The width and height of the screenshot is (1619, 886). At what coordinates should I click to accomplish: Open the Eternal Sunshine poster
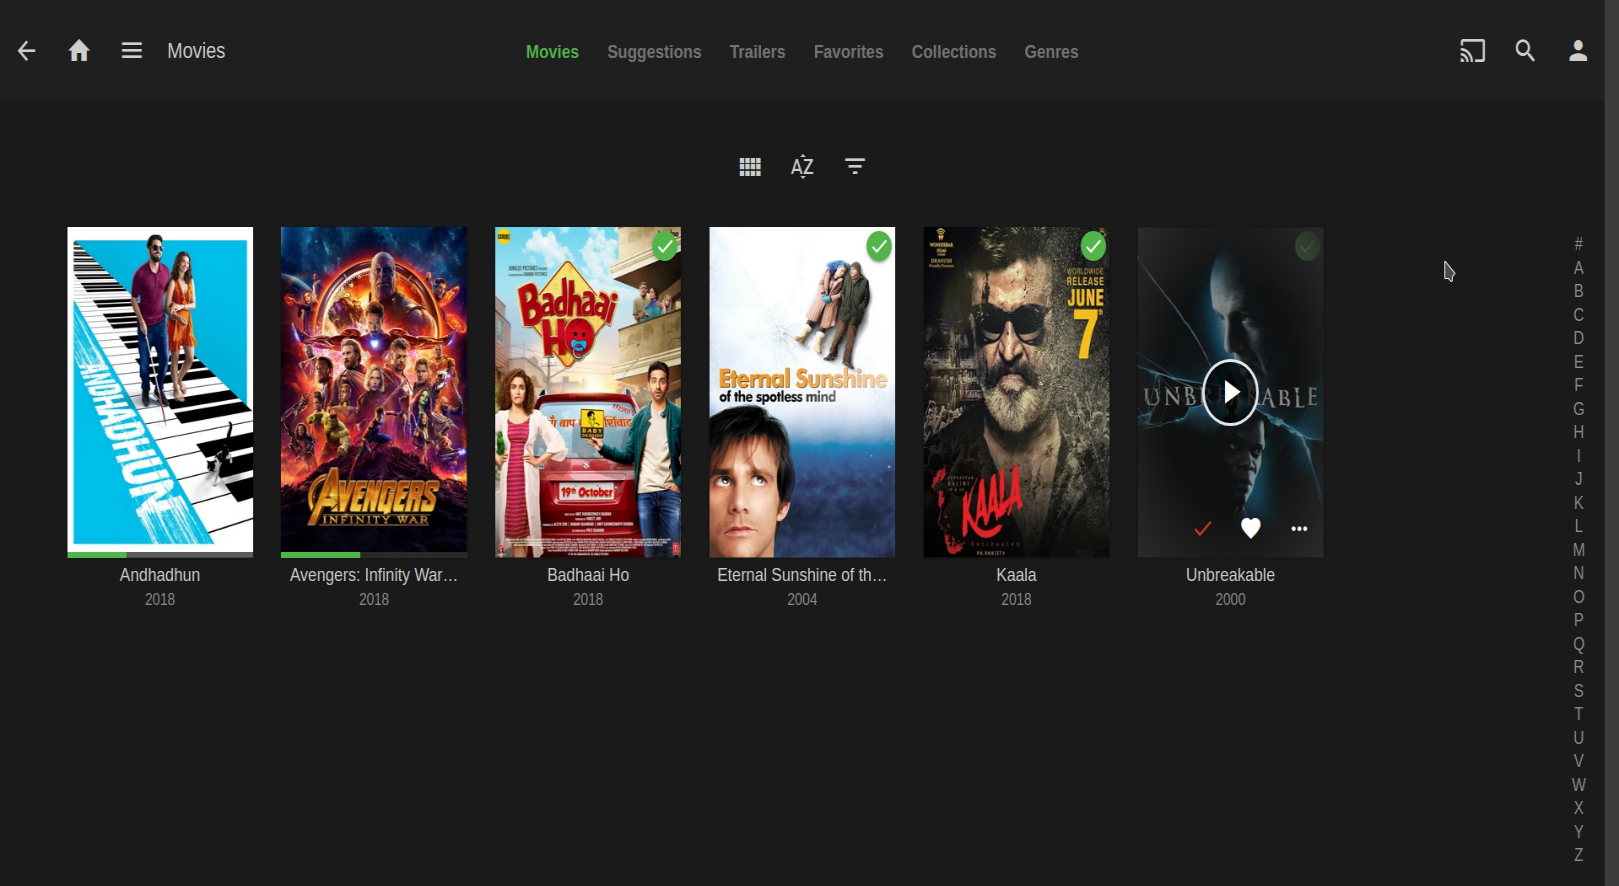tap(802, 392)
